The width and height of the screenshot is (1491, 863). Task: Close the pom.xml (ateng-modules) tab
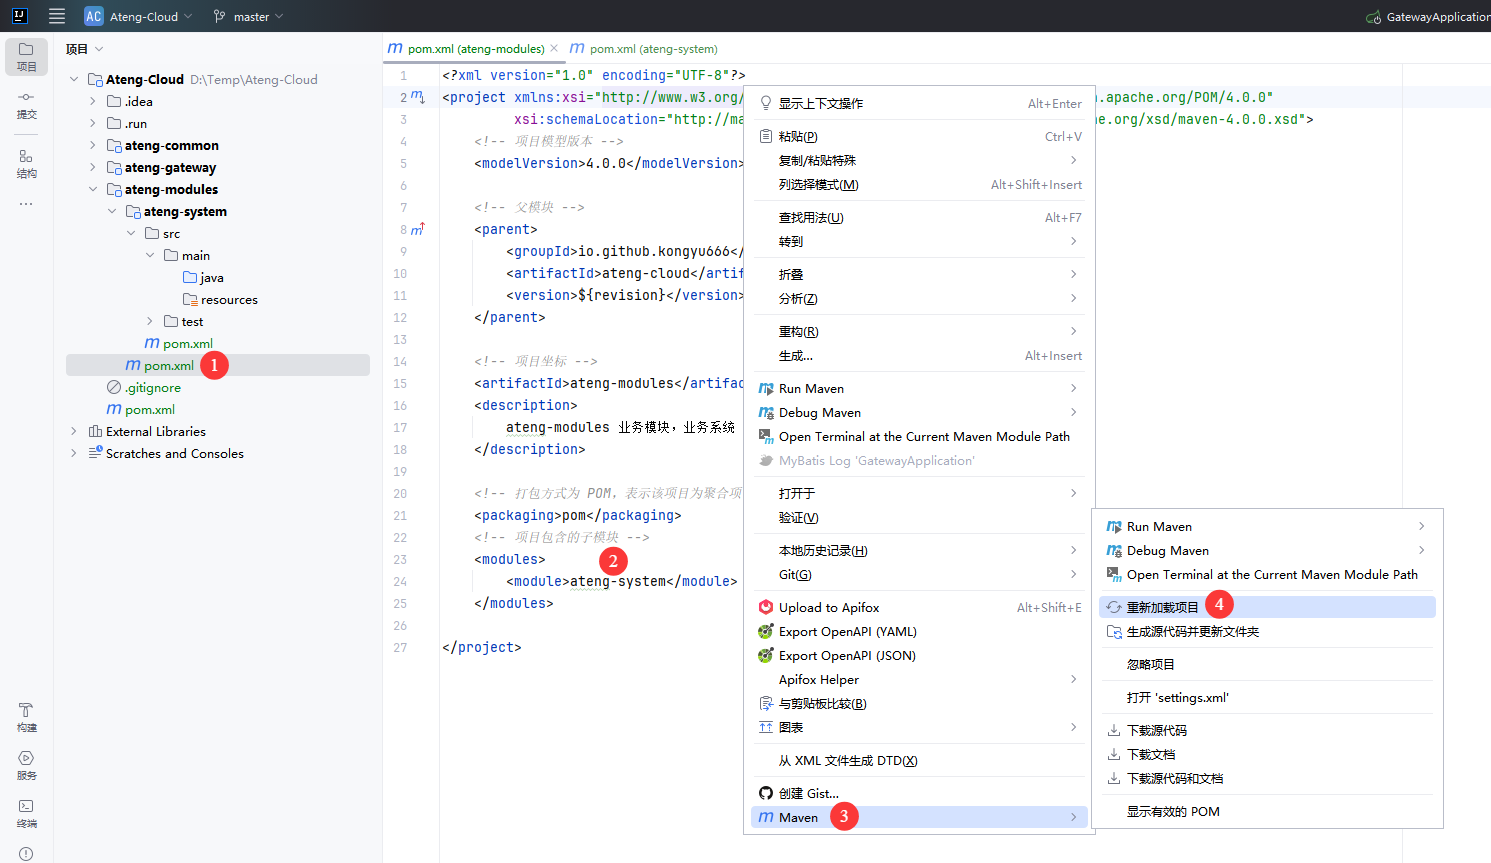pyautogui.click(x=554, y=48)
